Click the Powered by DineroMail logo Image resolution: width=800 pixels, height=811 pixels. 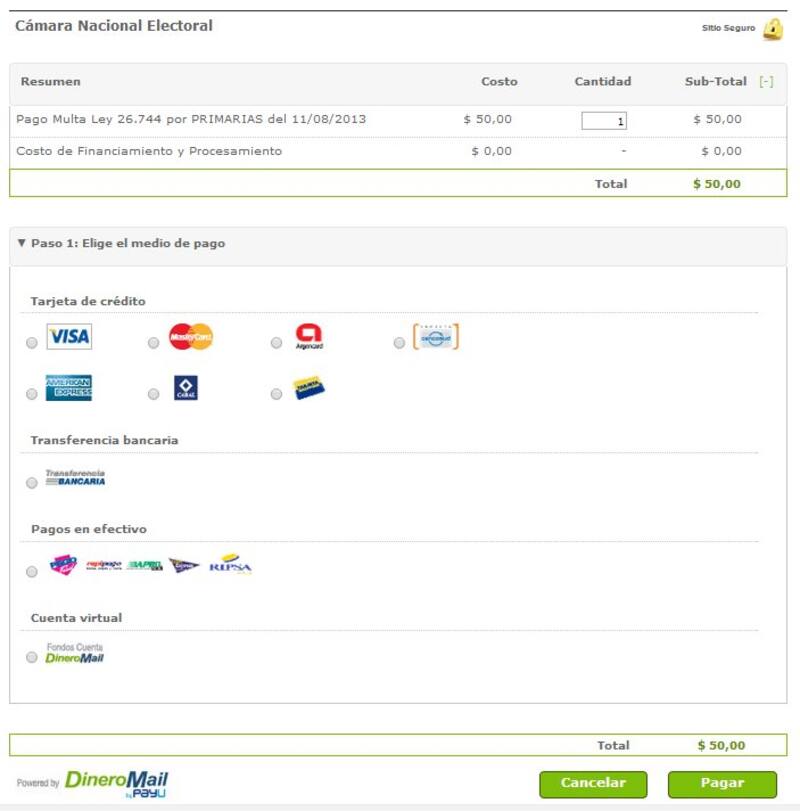[116, 782]
